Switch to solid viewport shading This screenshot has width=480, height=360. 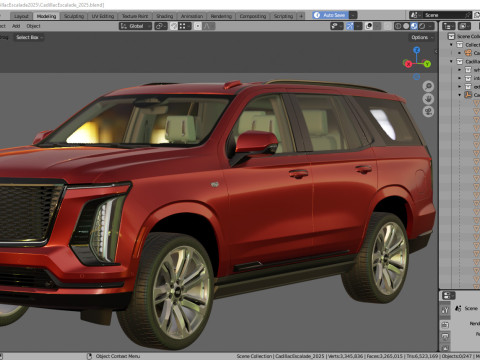click(x=406, y=26)
